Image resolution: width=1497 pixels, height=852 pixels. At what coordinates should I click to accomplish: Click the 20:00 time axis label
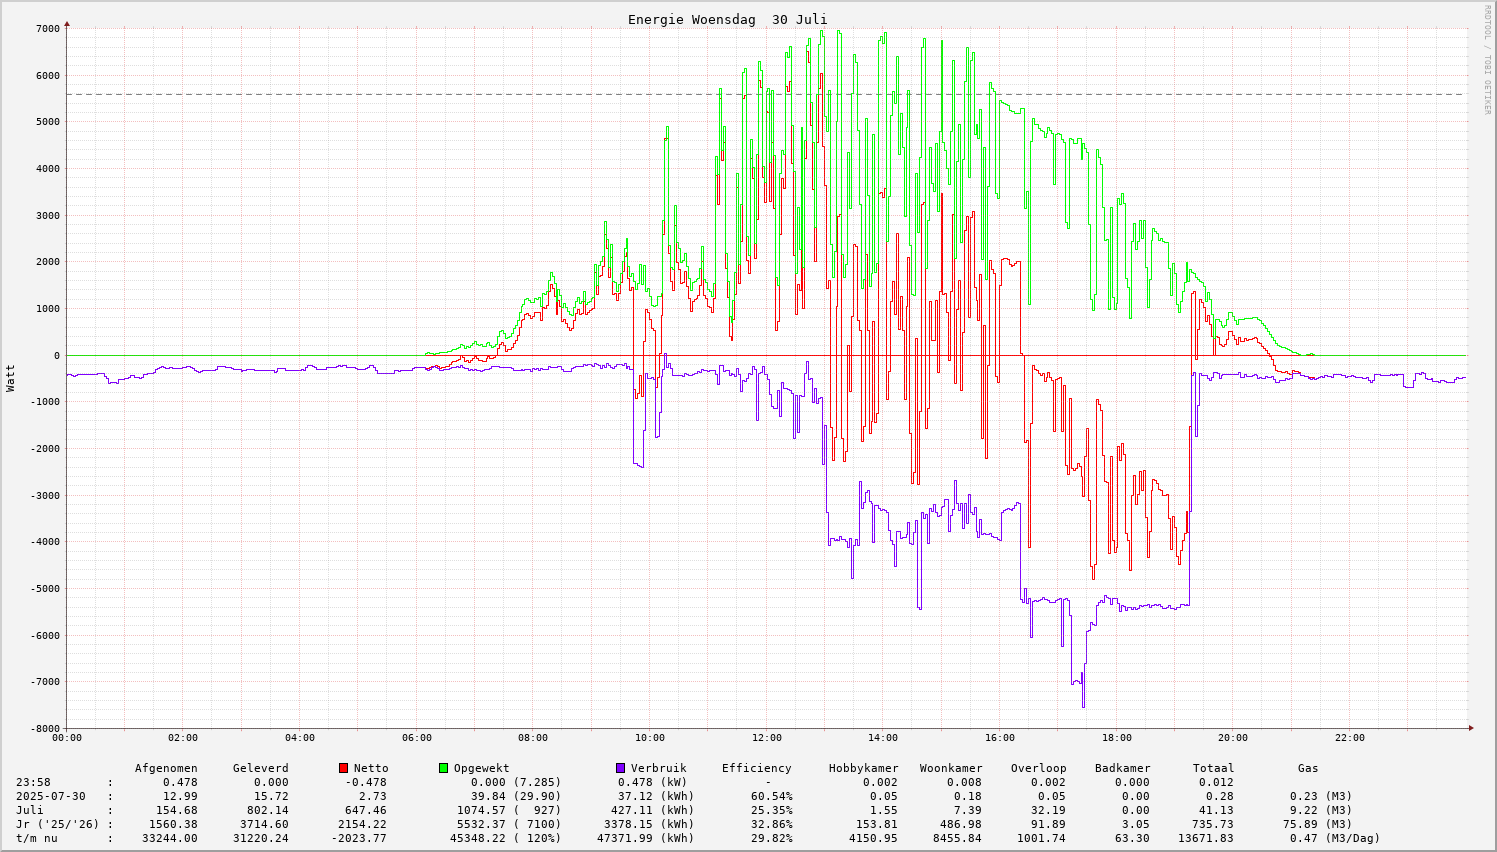pos(1233,738)
